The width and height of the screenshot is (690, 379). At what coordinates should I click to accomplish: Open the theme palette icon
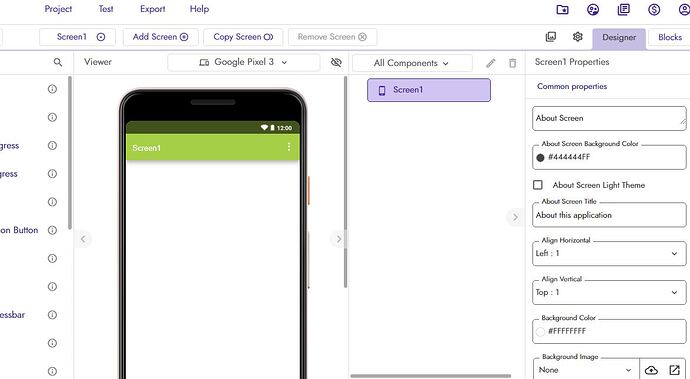pos(593,9)
